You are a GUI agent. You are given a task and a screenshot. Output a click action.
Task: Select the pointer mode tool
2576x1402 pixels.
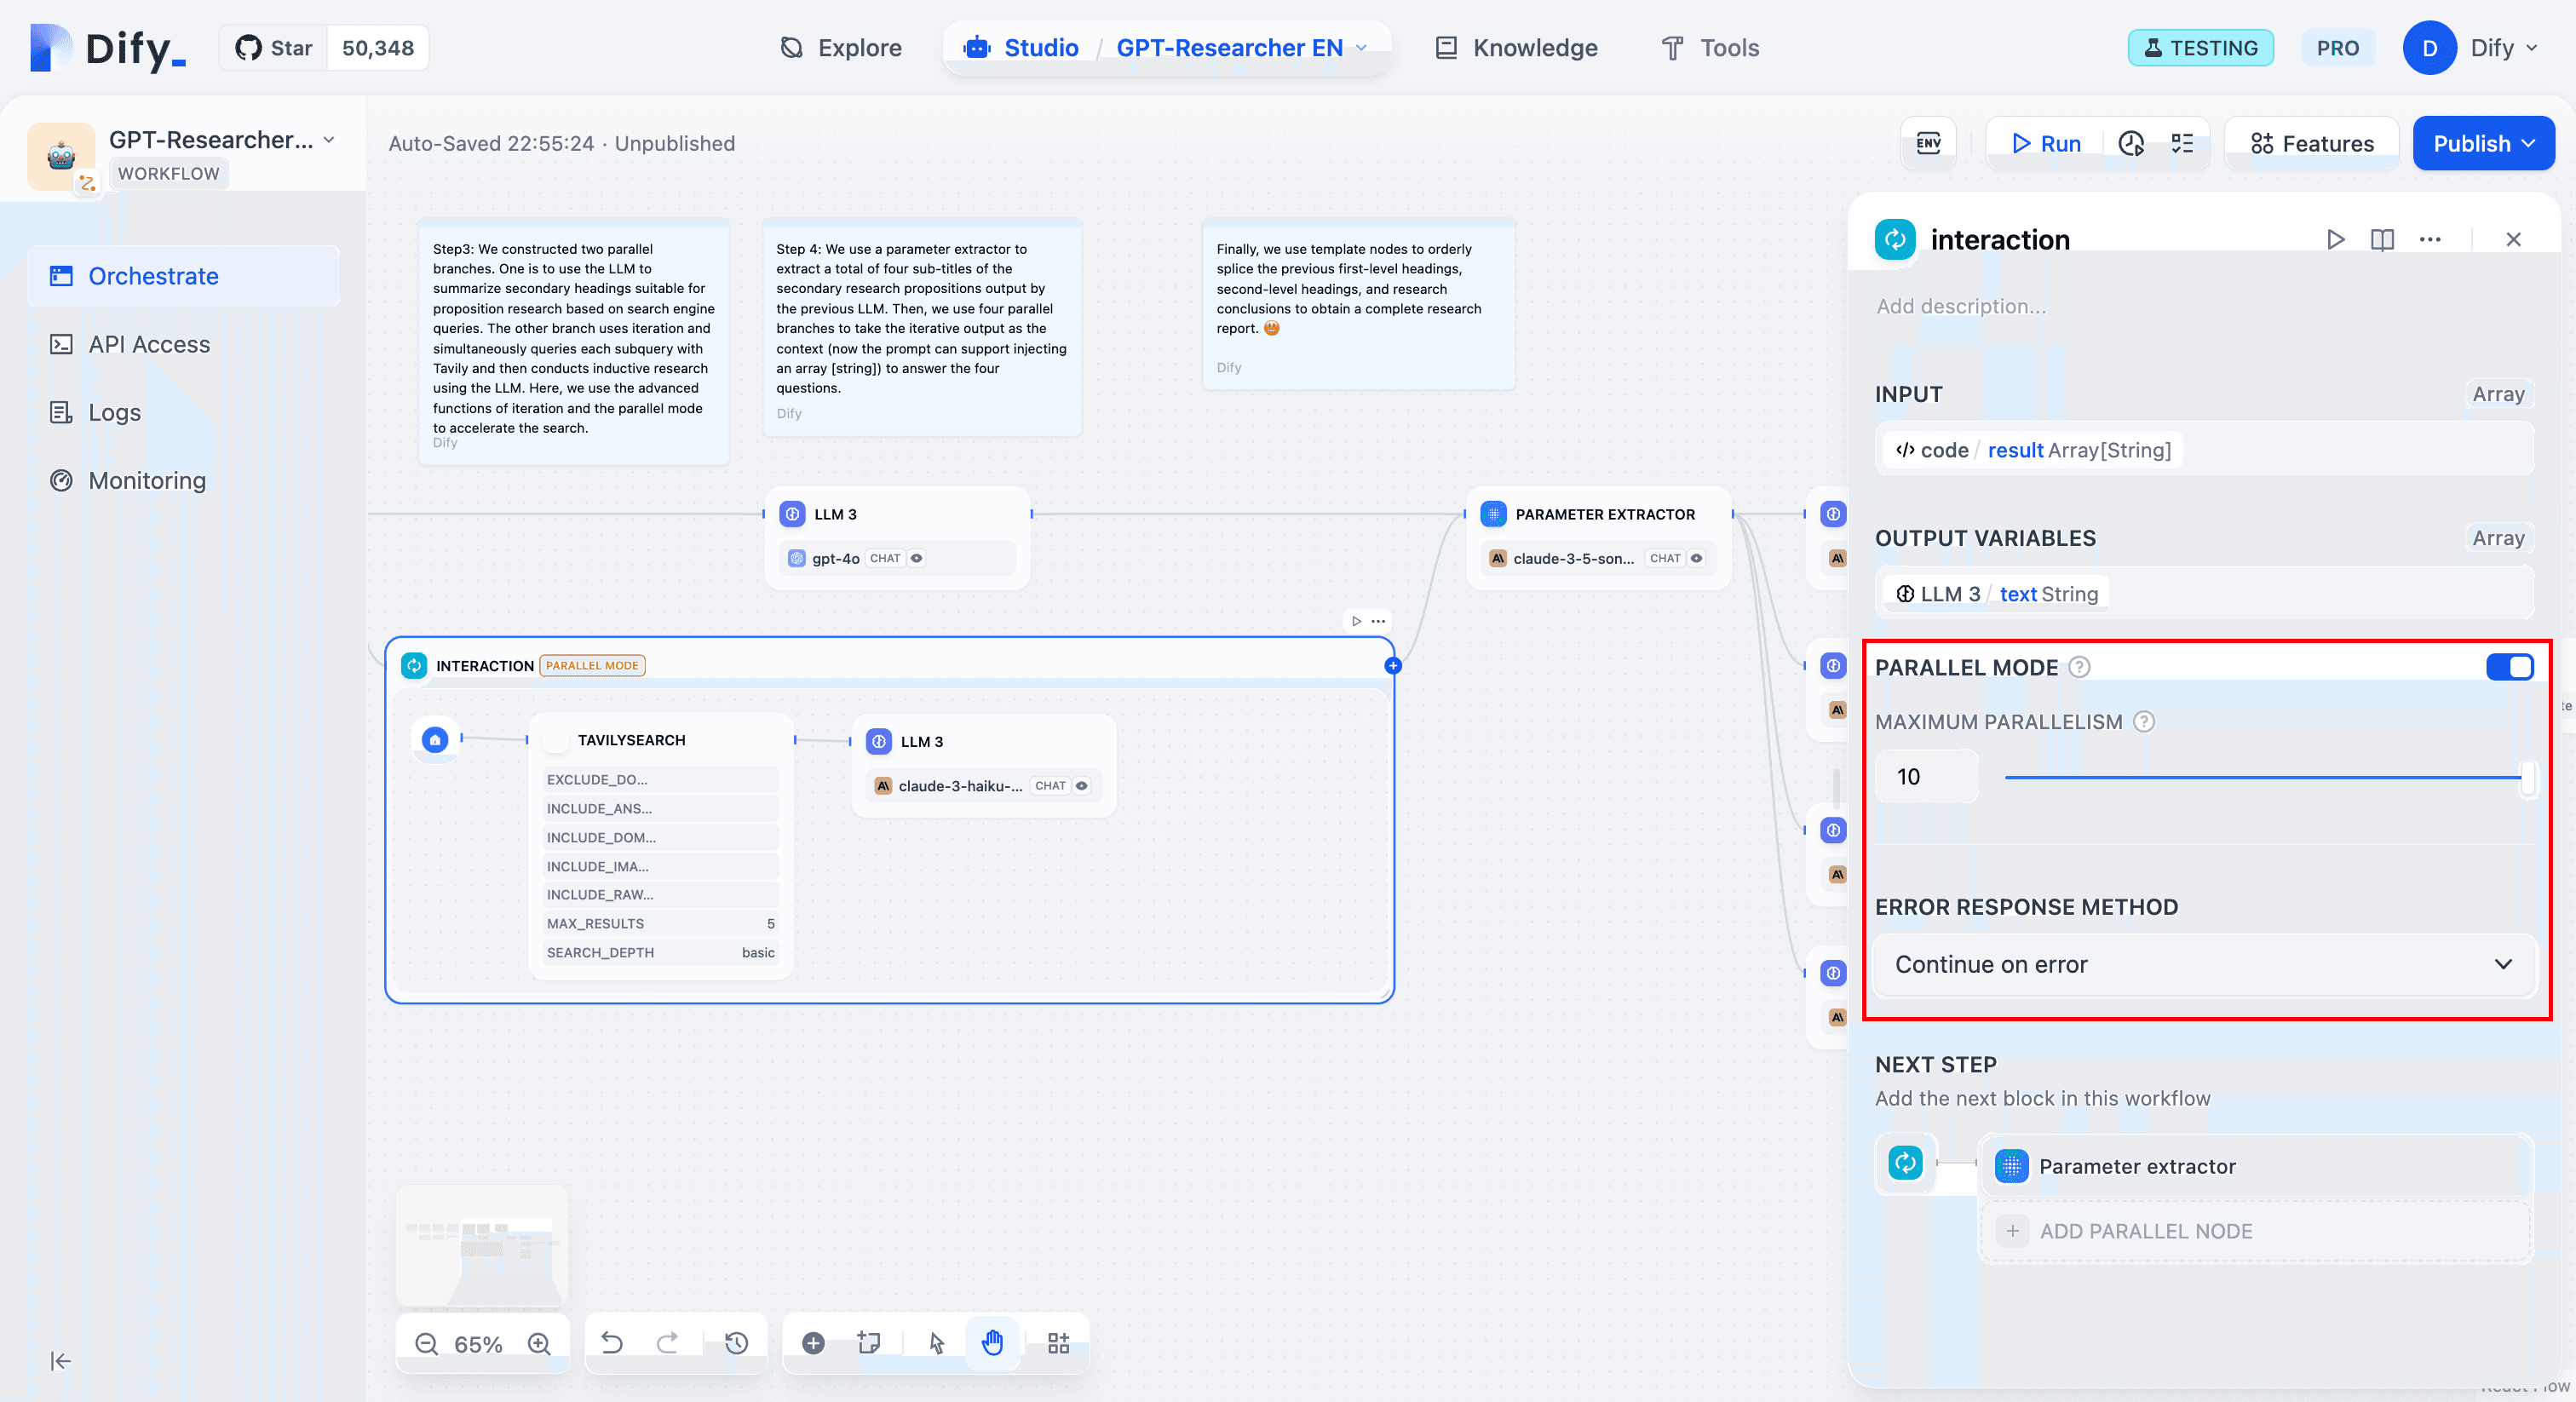[x=936, y=1343]
